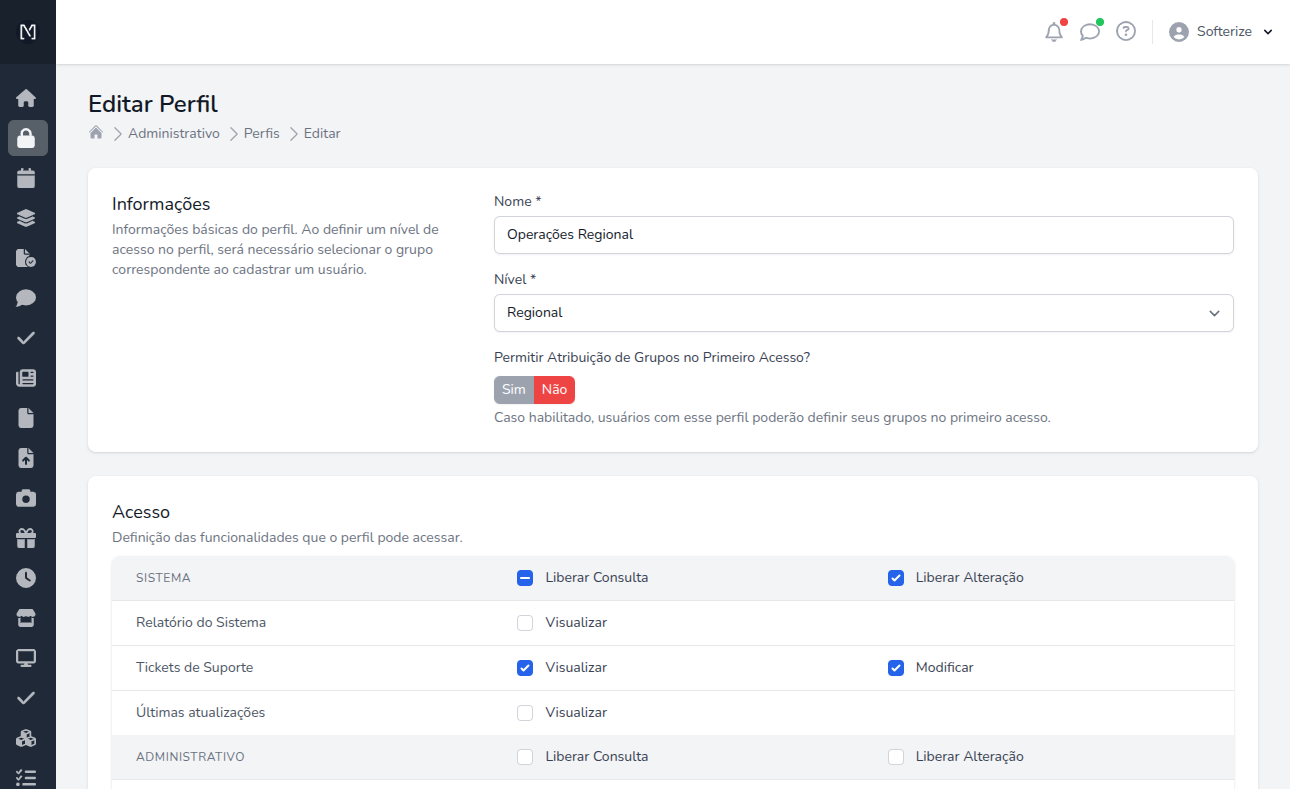
Task: Navigate to Perfis breadcrumb link
Action: point(262,133)
